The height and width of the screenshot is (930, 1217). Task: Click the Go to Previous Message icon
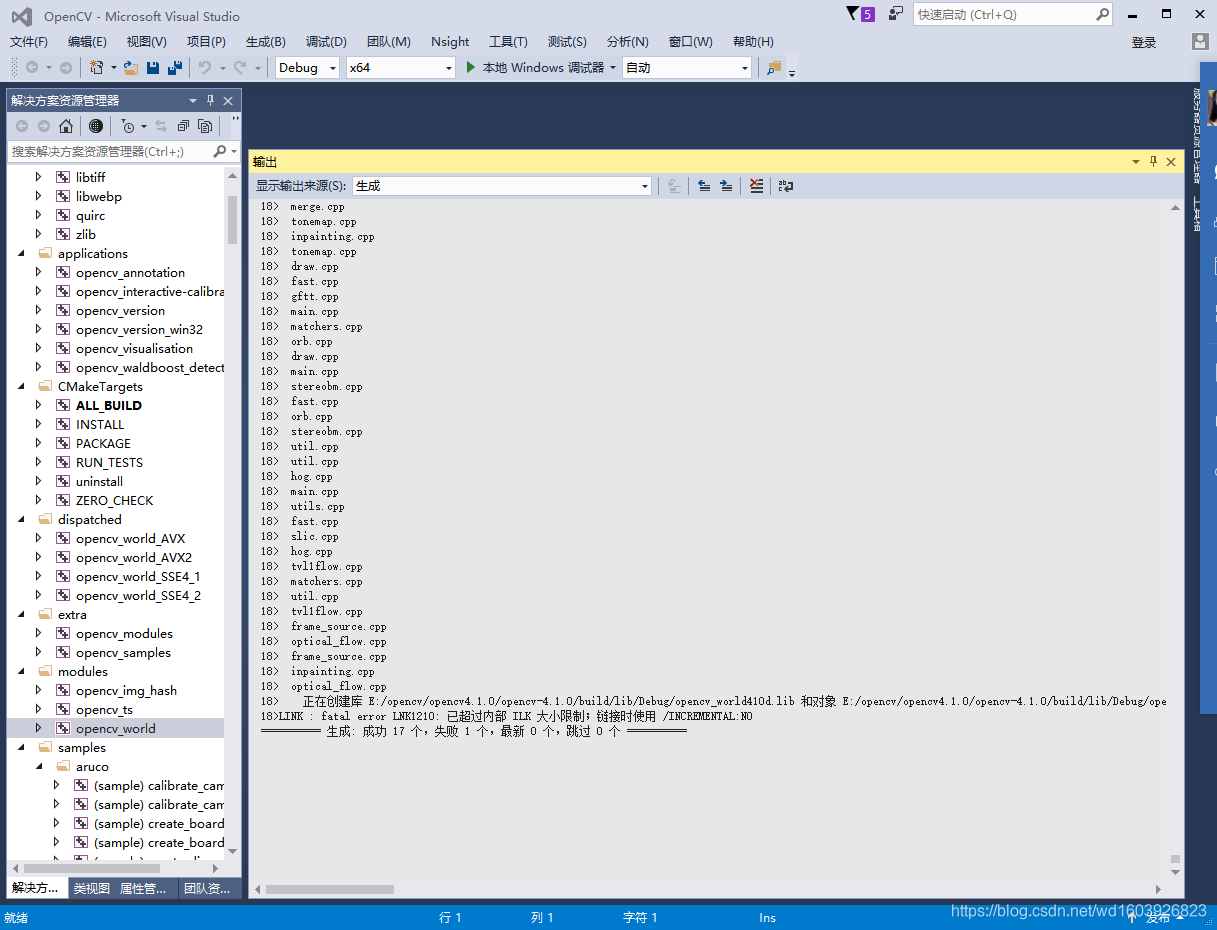click(x=704, y=185)
